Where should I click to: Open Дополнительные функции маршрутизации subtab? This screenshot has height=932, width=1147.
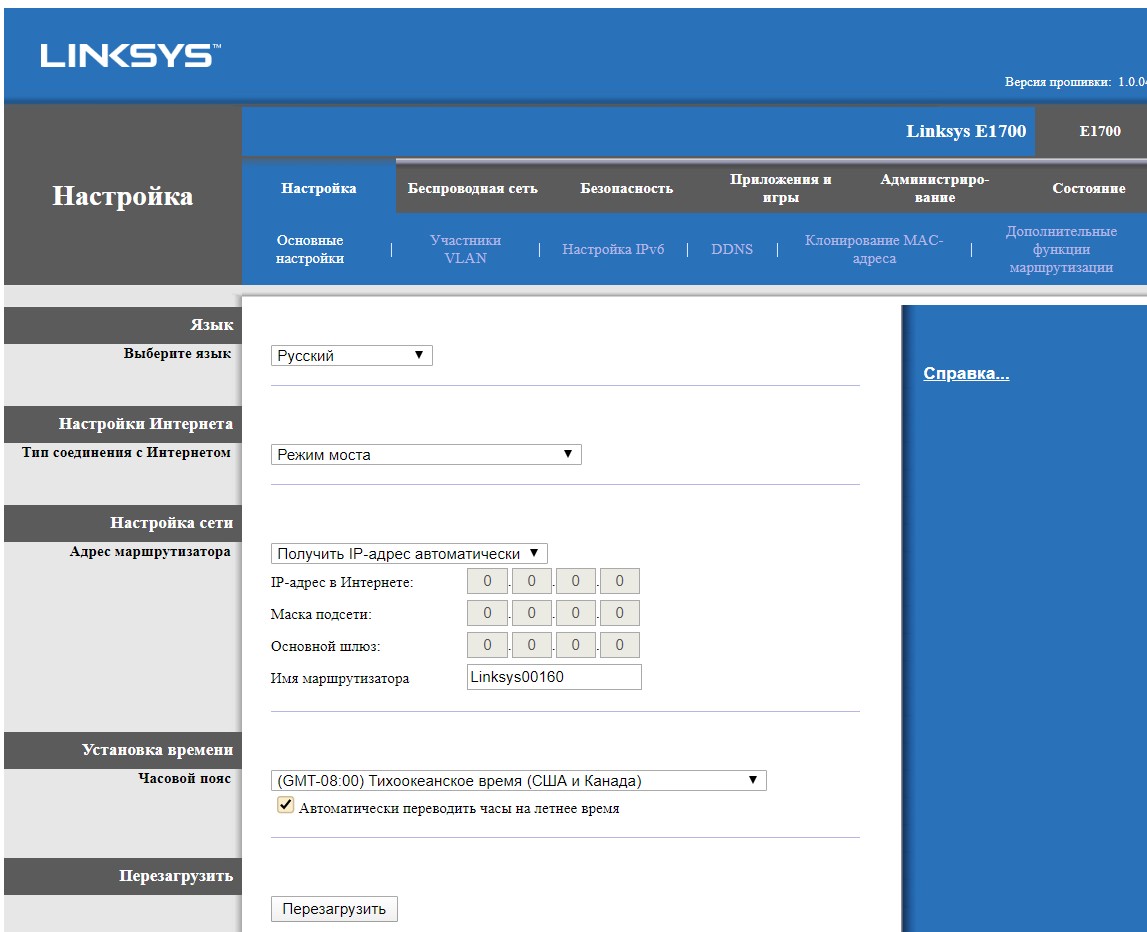[1061, 249]
